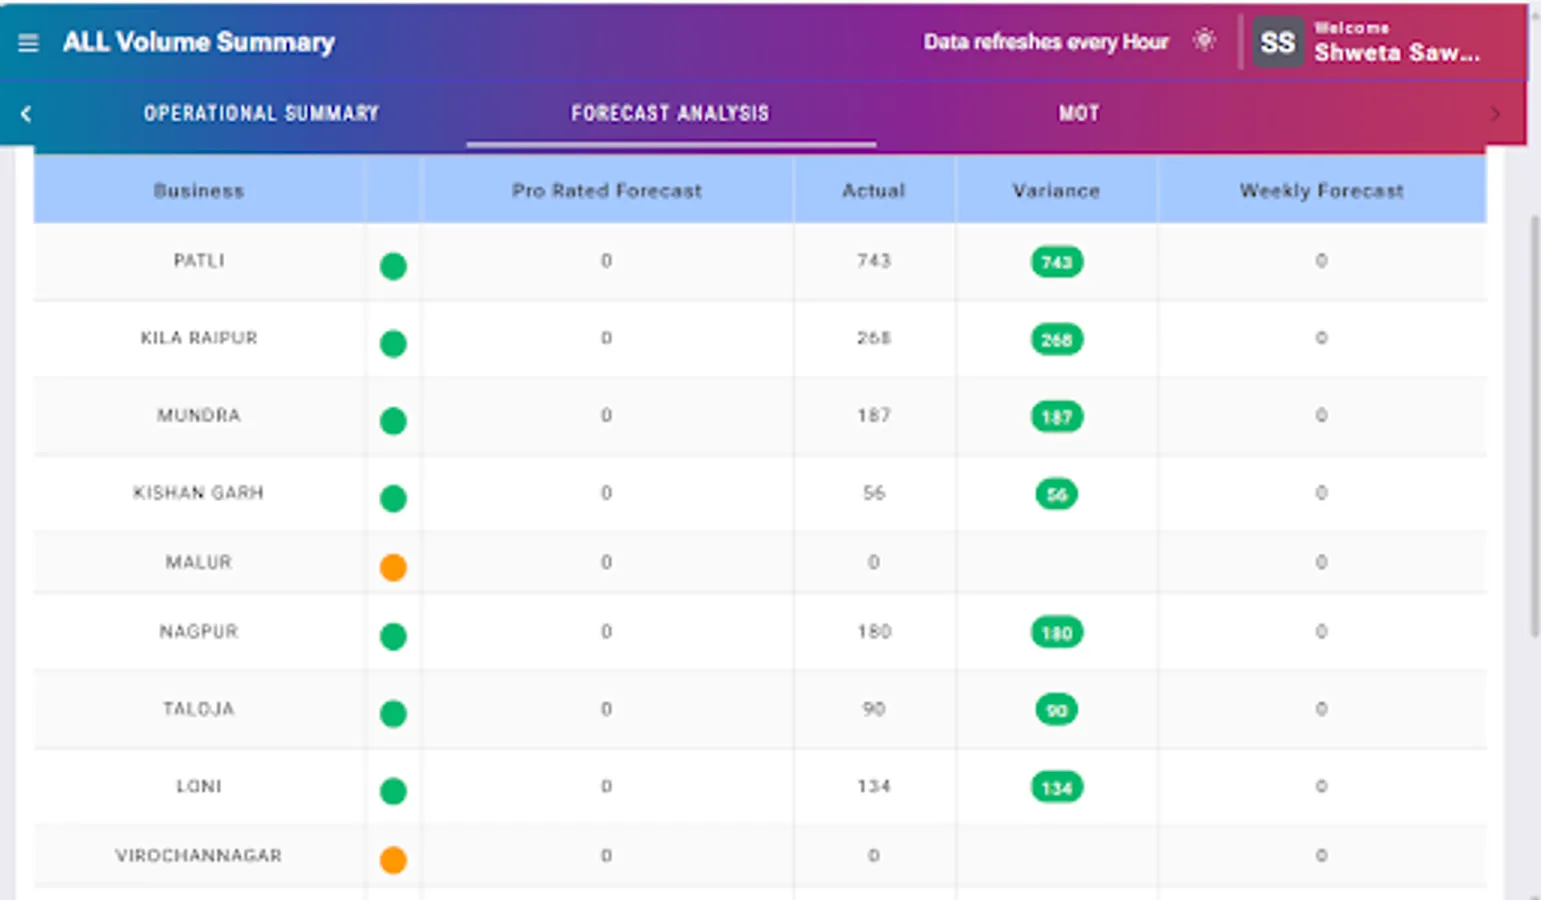Click KISHAN GARH actual value 56
This screenshot has width=1541, height=900.
tap(874, 493)
